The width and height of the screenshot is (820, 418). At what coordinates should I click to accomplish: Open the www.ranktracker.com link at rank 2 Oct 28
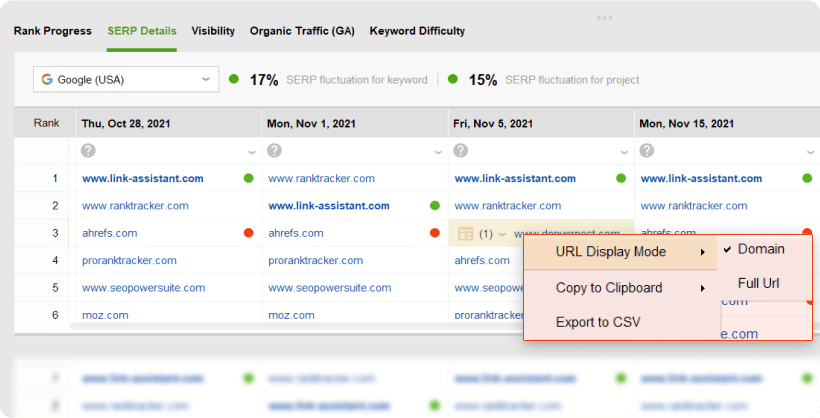coord(135,206)
